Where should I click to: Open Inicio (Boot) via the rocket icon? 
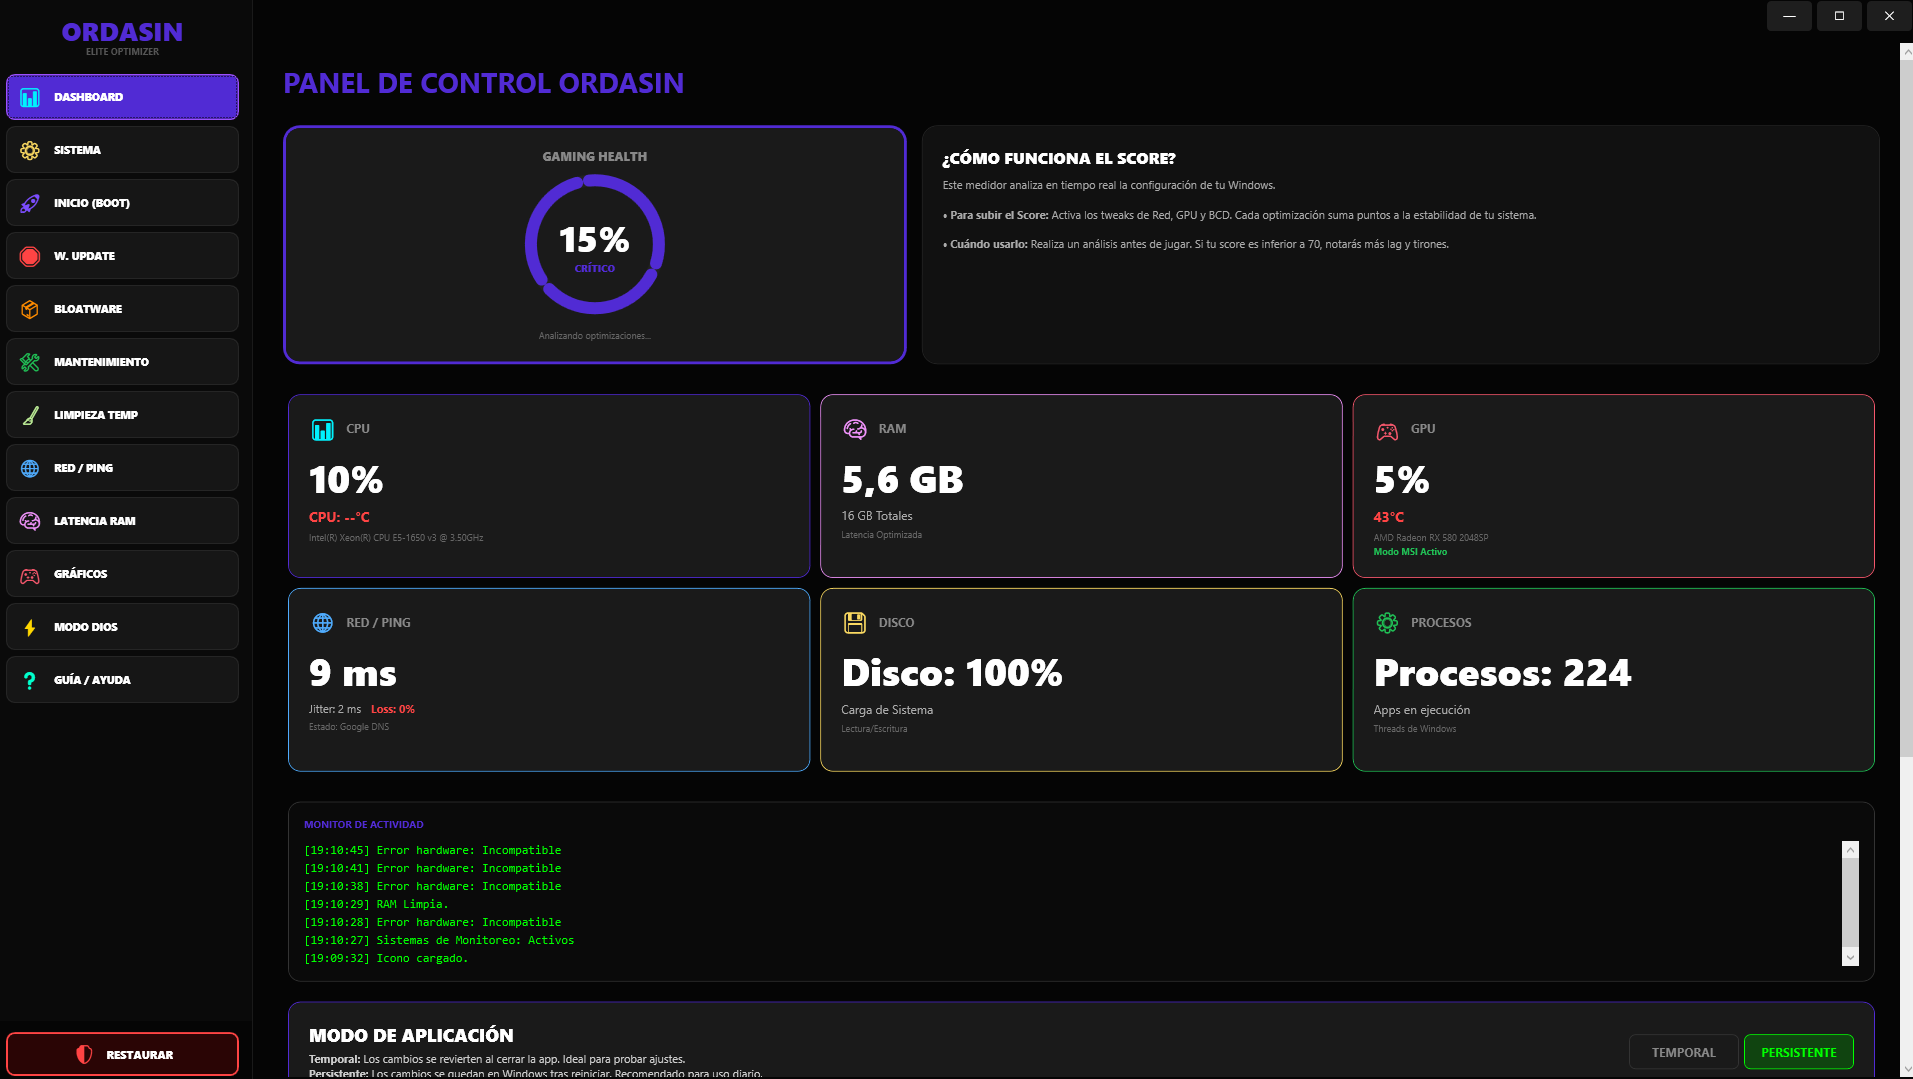[x=28, y=203]
